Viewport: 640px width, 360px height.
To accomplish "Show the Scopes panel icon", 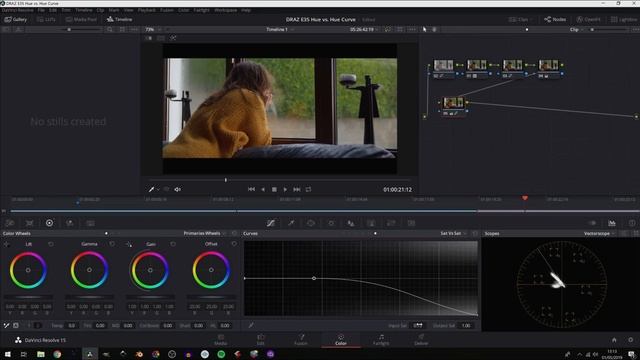I will tap(612, 223).
